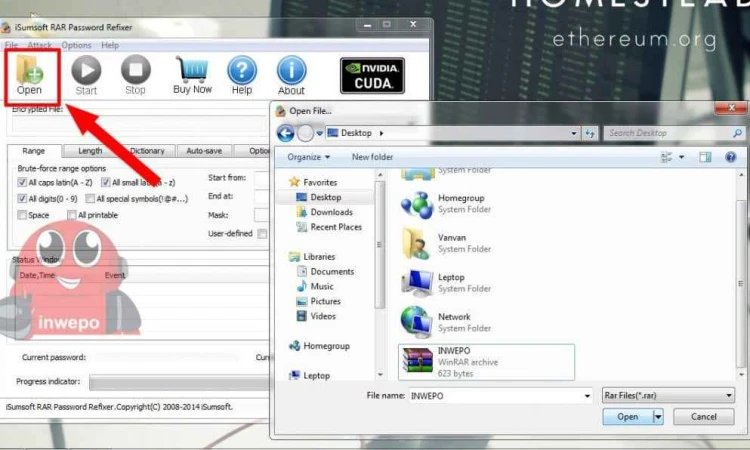Open the Attack menu

pos(39,45)
